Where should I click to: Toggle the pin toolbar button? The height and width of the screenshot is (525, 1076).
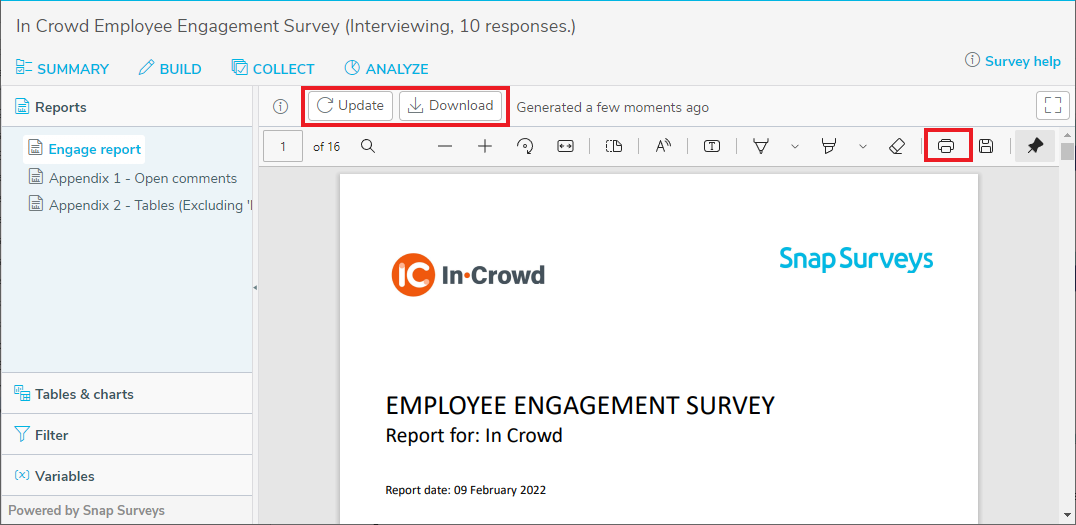click(1035, 146)
